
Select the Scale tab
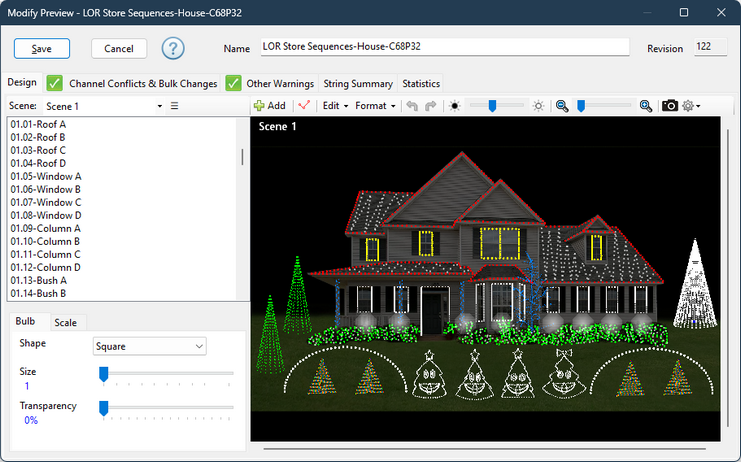point(65,323)
